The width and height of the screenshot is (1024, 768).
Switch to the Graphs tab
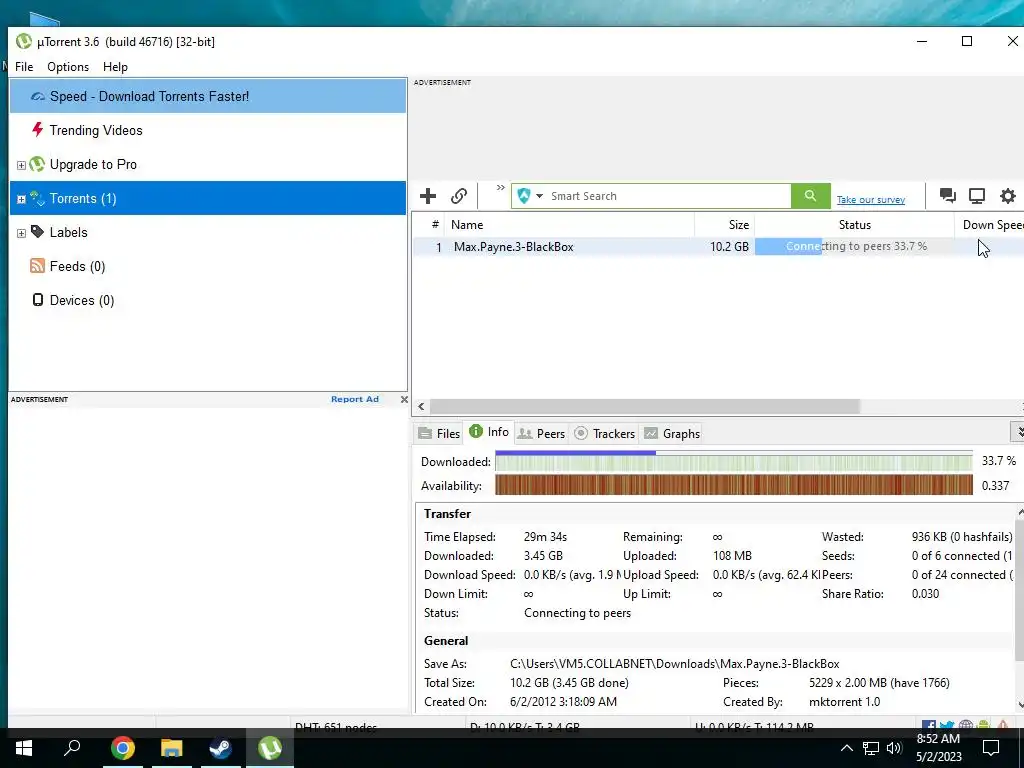pyautogui.click(x=672, y=434)
